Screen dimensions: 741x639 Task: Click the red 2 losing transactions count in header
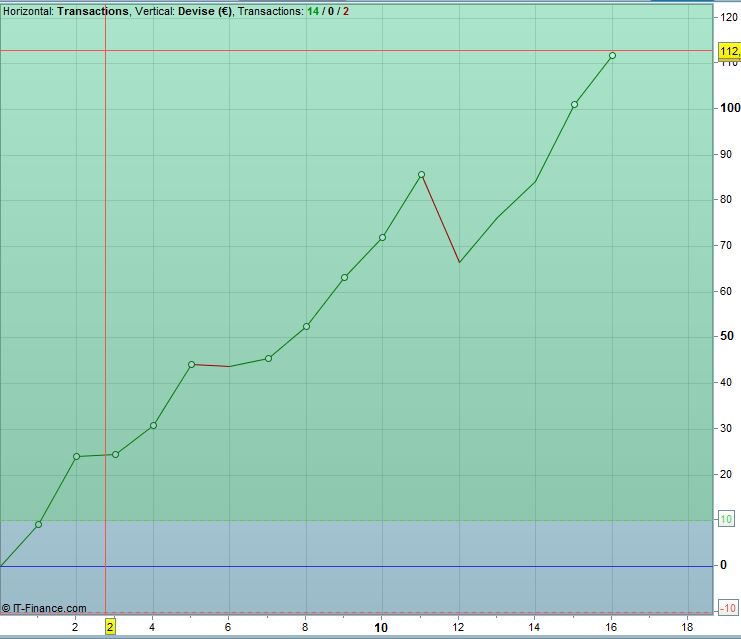point(346,11)
